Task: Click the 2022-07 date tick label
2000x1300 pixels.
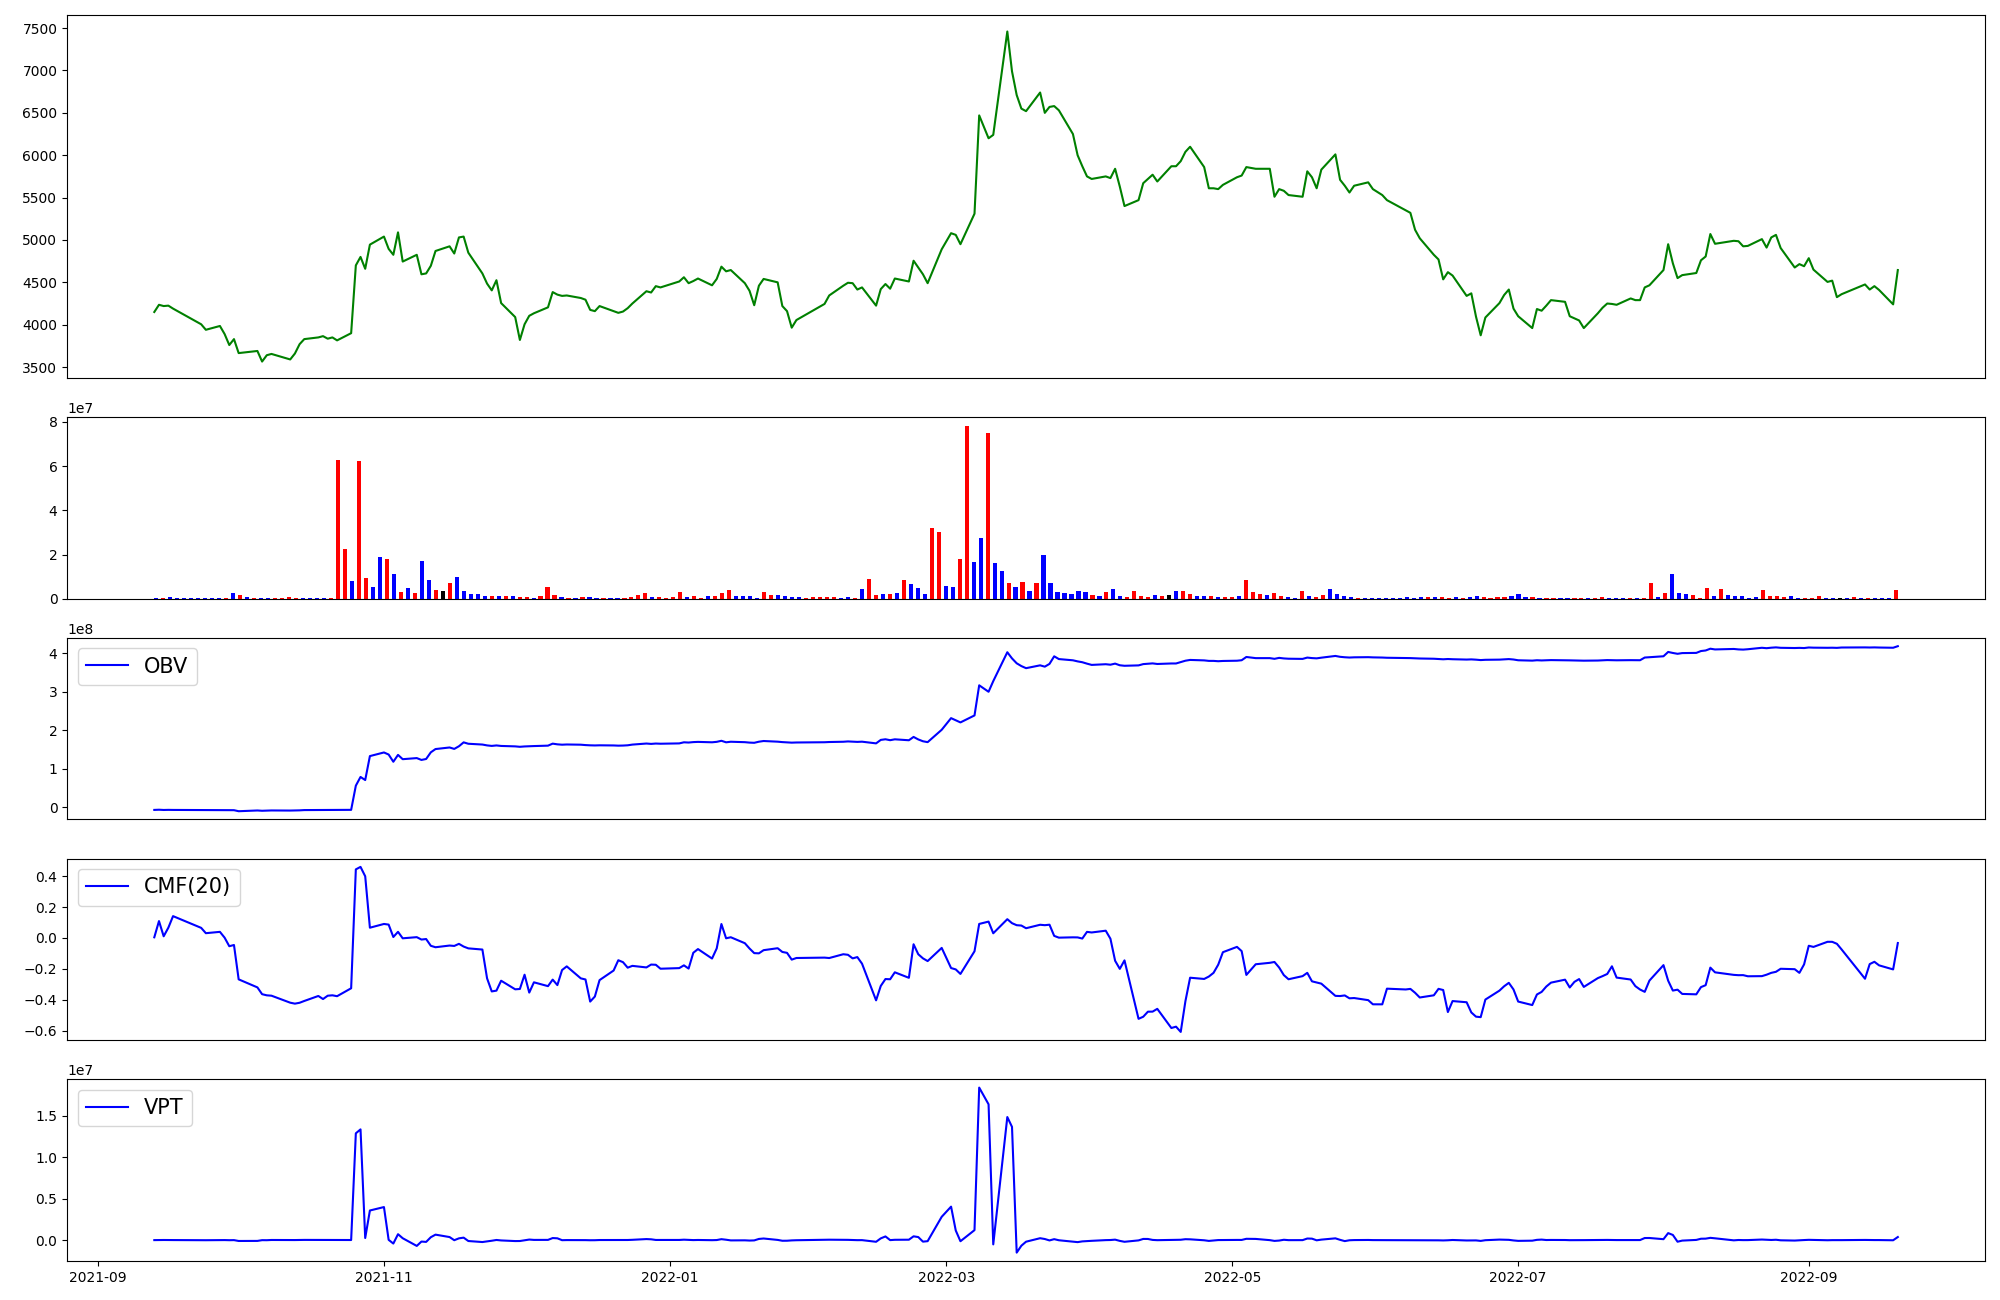Action: [1517, 1277]
